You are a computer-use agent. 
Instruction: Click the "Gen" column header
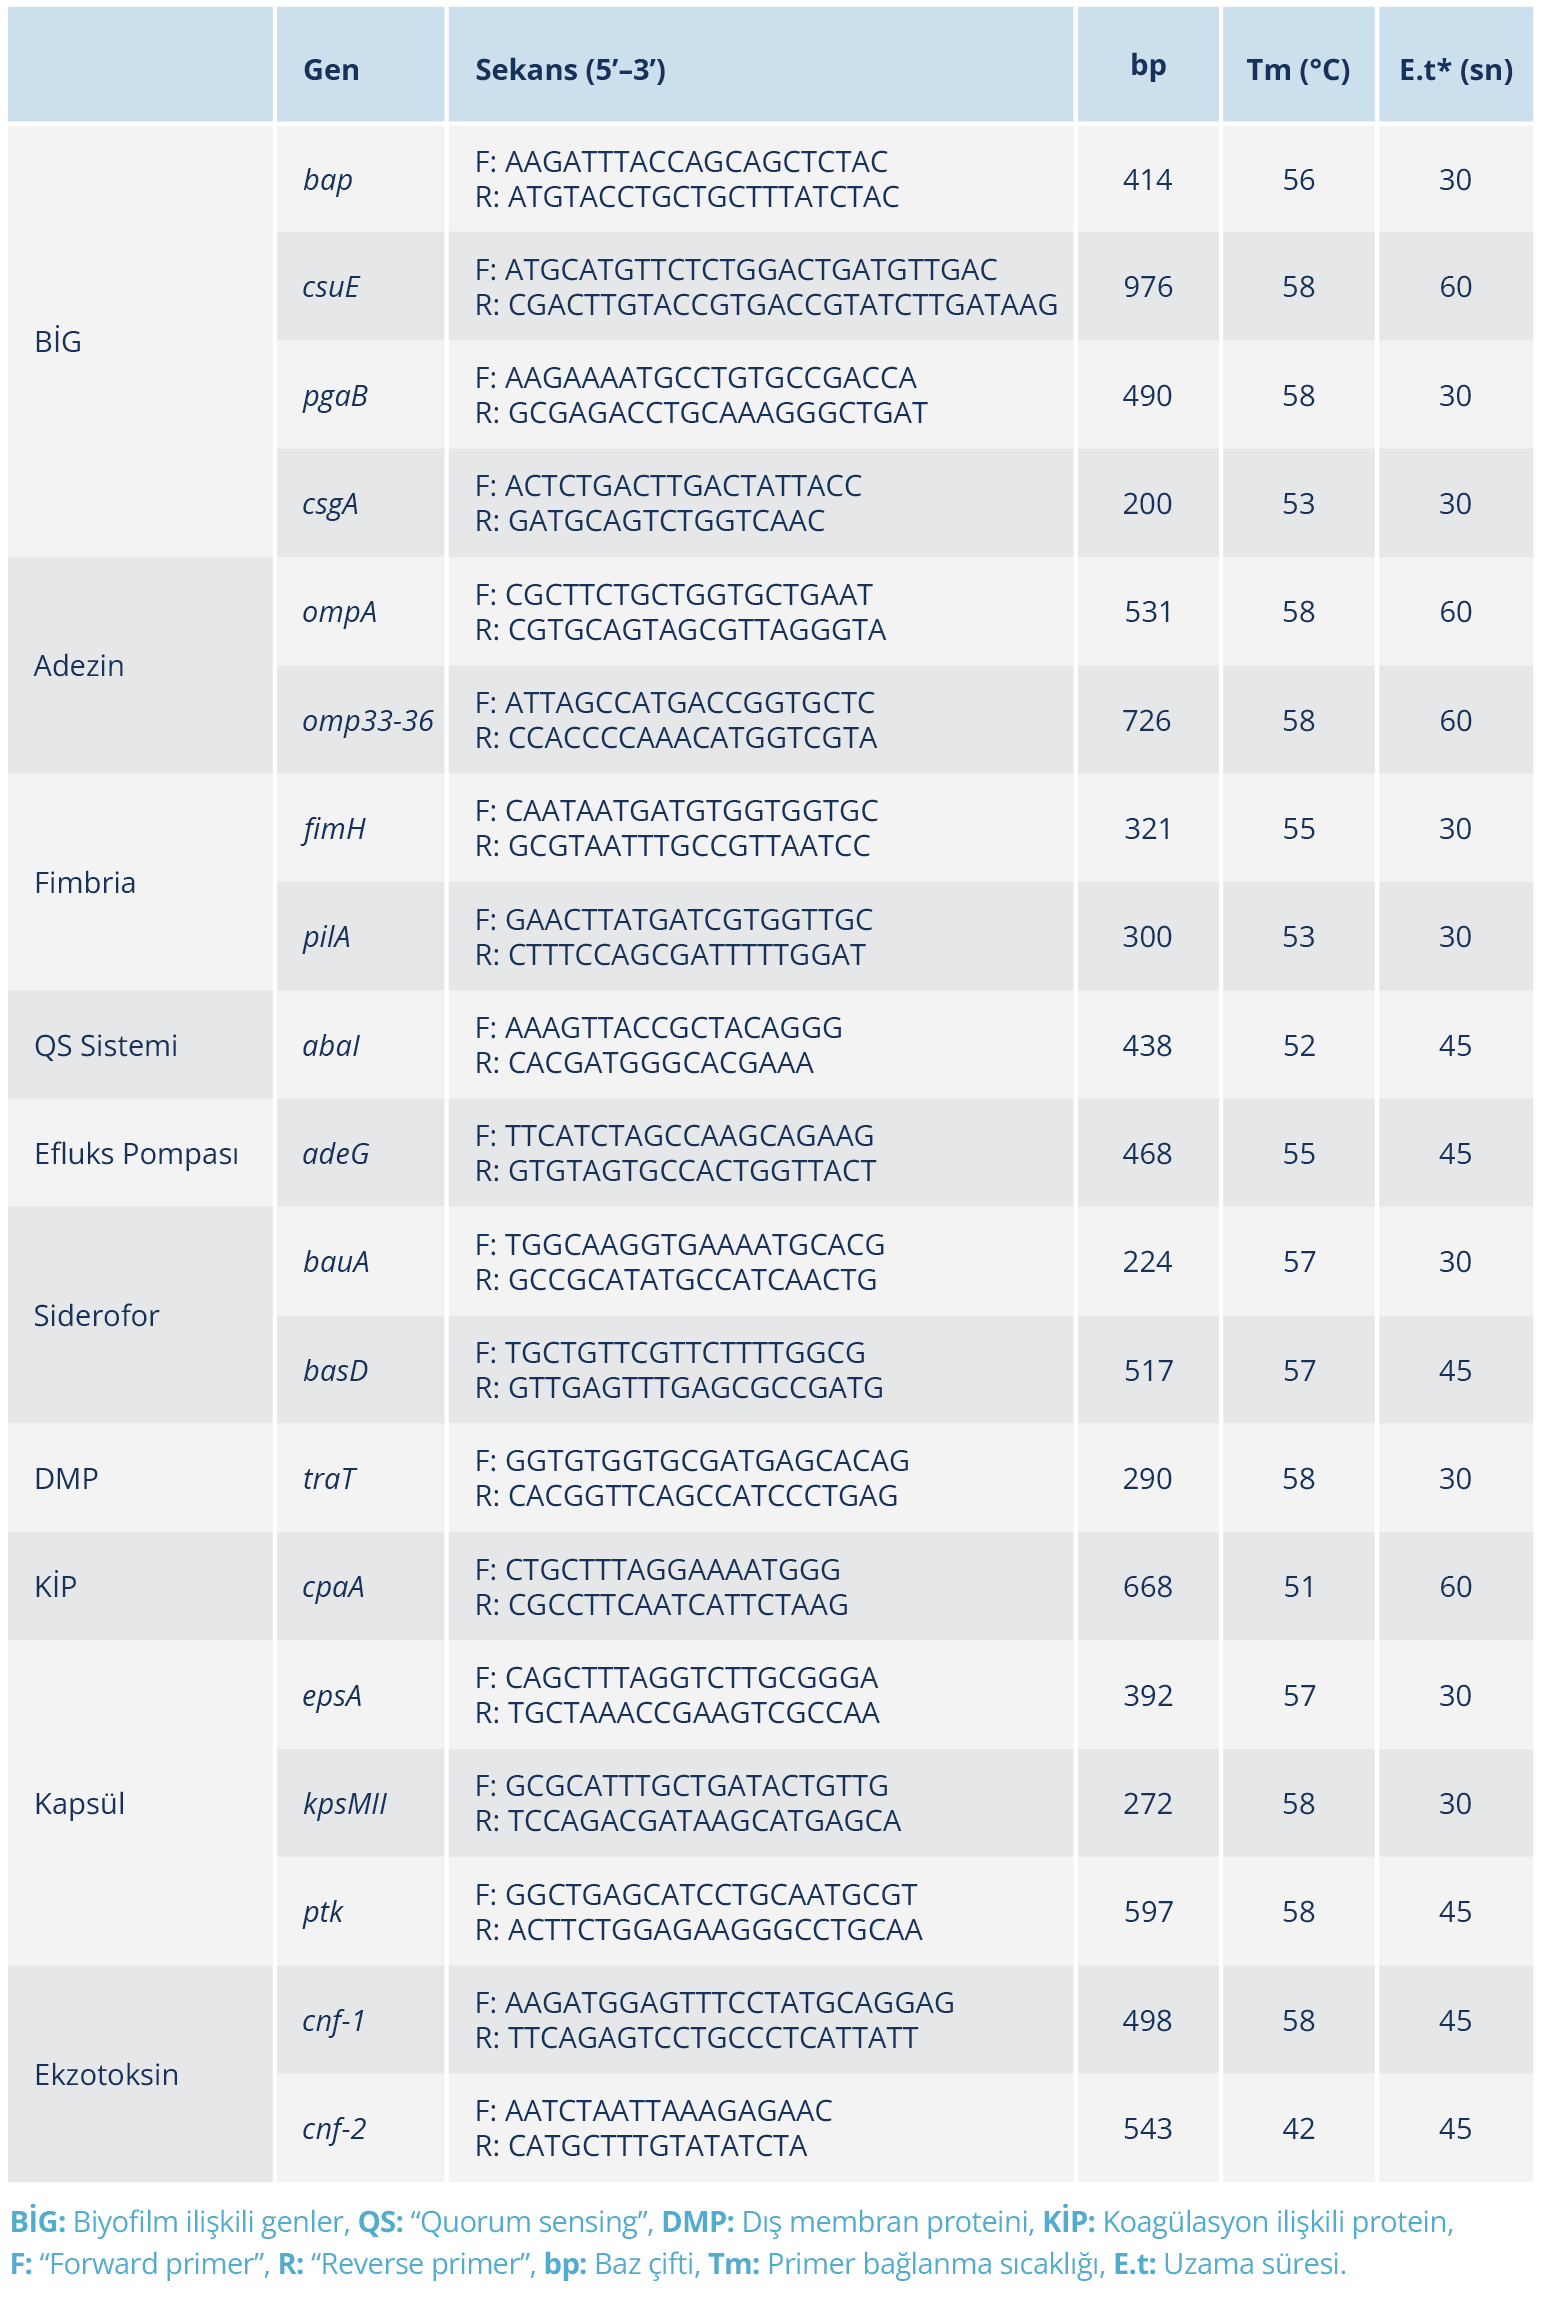[331, 70]
